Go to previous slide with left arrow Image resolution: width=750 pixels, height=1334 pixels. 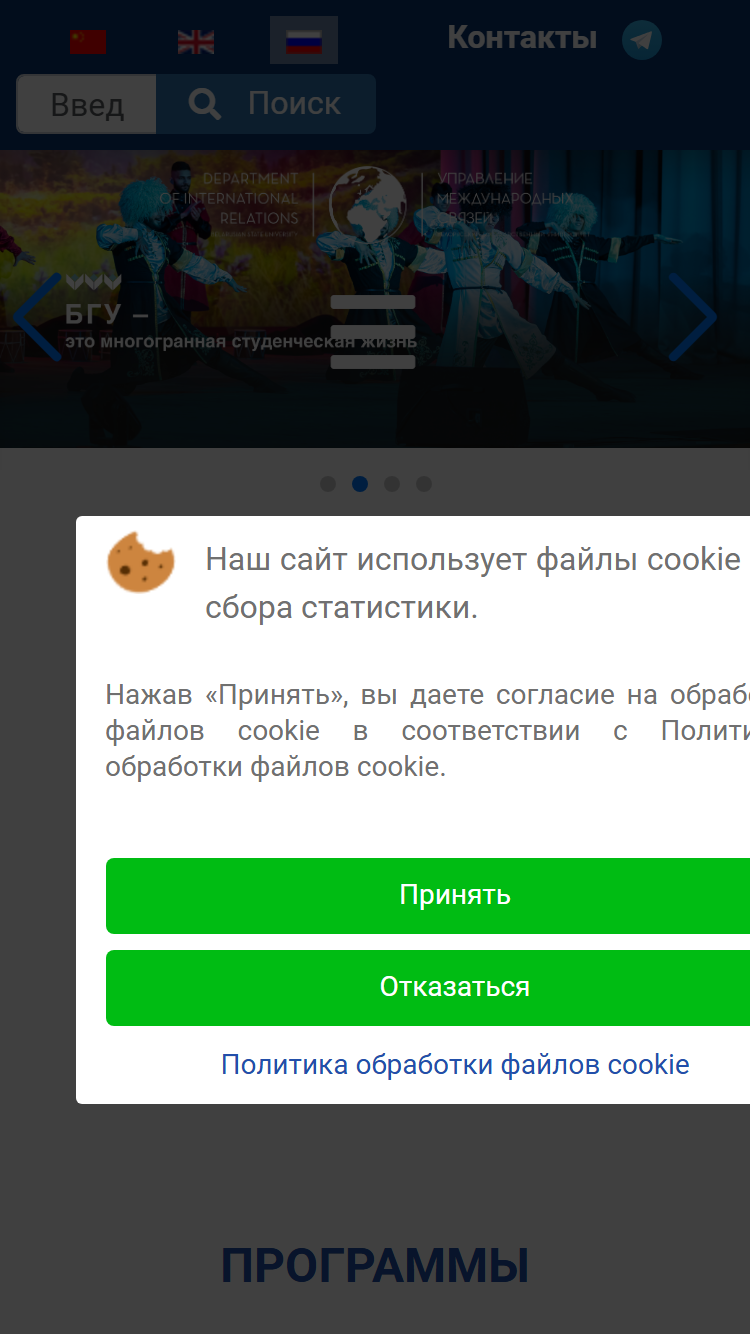38,317
